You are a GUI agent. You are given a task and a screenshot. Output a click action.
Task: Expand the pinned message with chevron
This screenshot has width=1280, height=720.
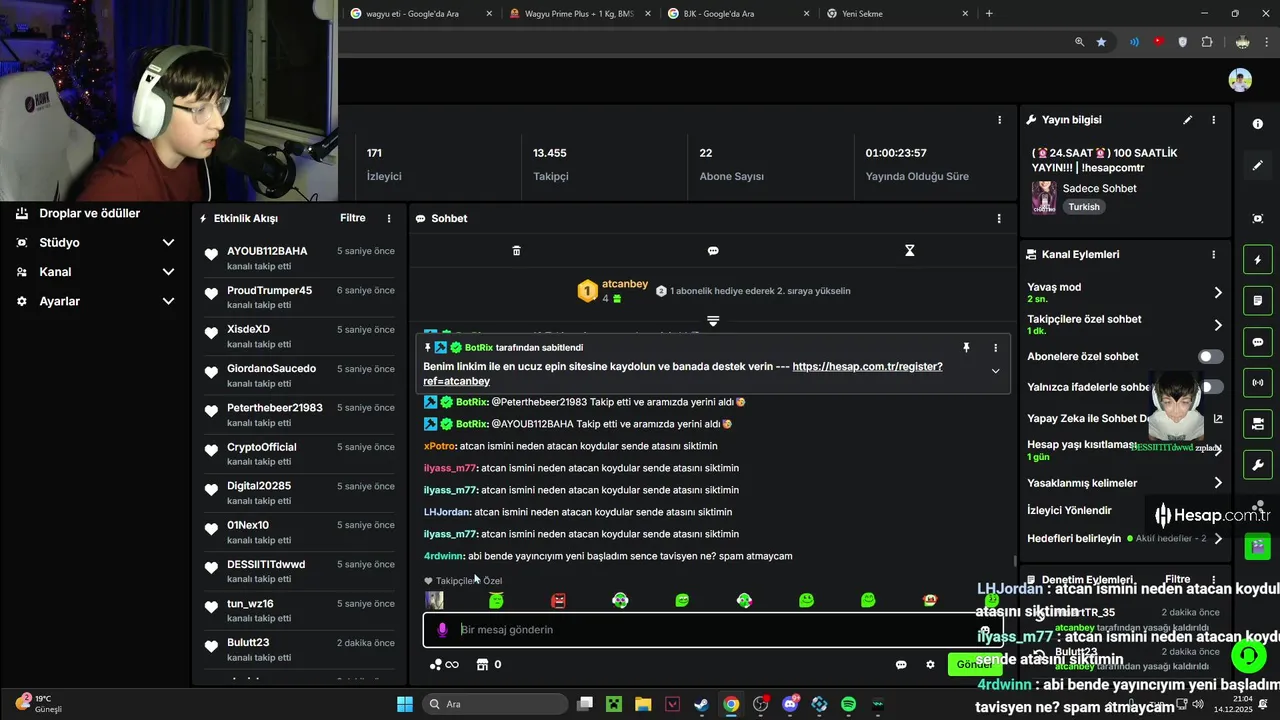pos(995,371)
